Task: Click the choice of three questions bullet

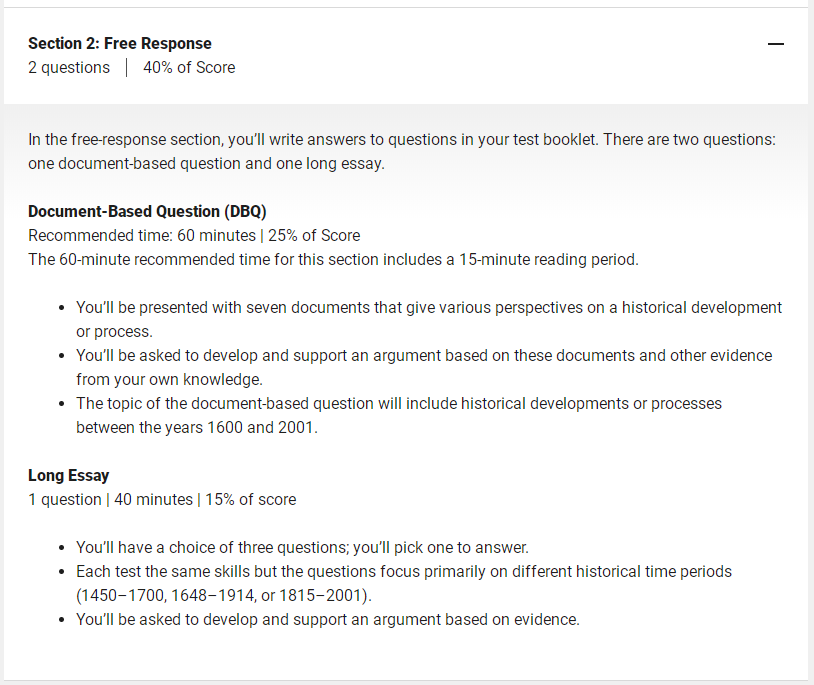Action: [302, 547]
